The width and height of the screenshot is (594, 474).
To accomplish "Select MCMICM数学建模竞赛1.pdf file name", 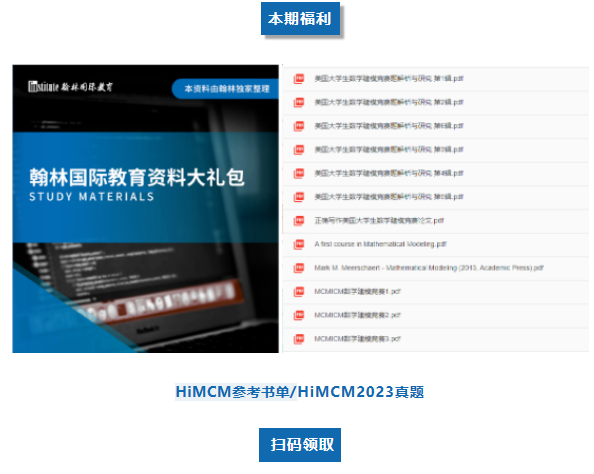I will coord(357,291).
